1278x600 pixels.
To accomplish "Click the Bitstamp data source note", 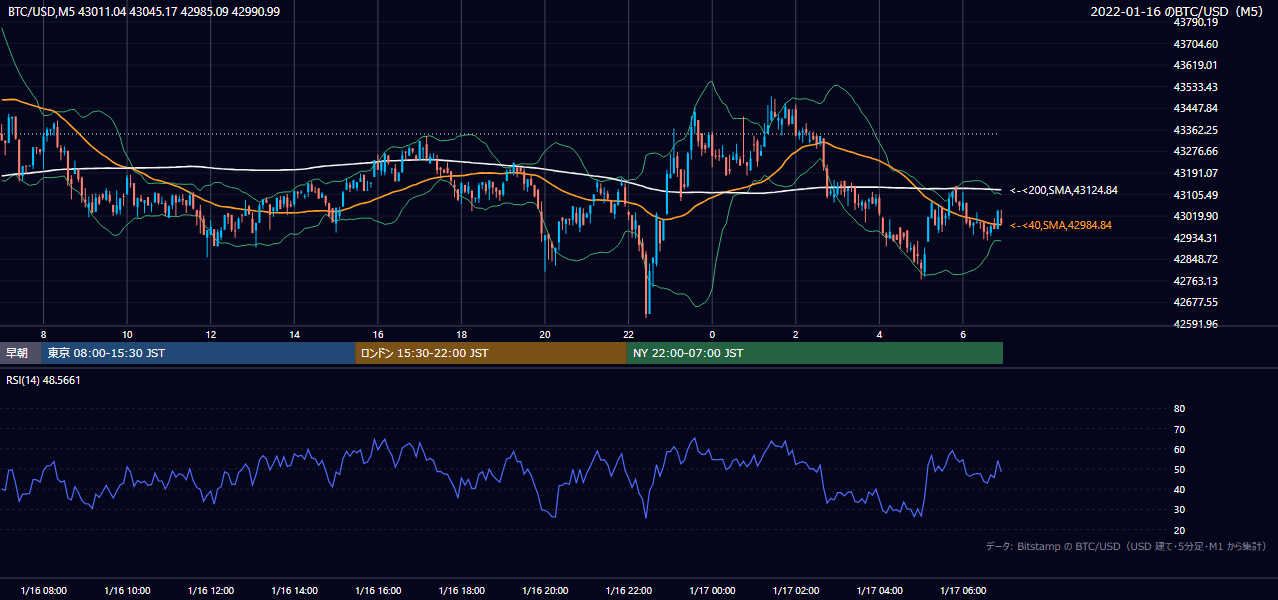I will (x=1126, y=547).
